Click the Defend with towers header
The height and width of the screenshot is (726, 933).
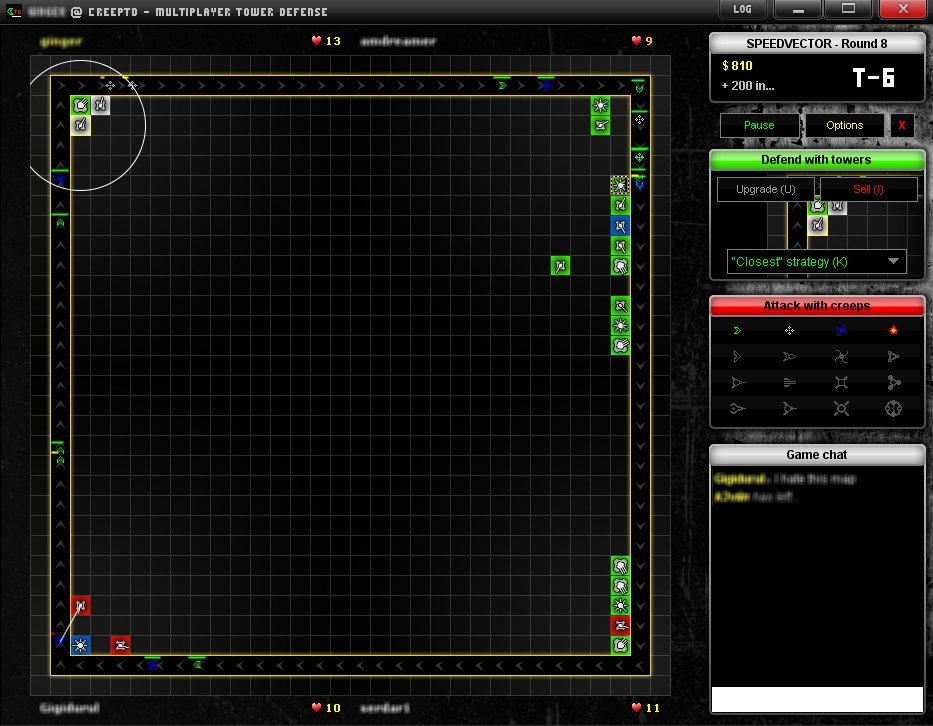click(816, 160)
